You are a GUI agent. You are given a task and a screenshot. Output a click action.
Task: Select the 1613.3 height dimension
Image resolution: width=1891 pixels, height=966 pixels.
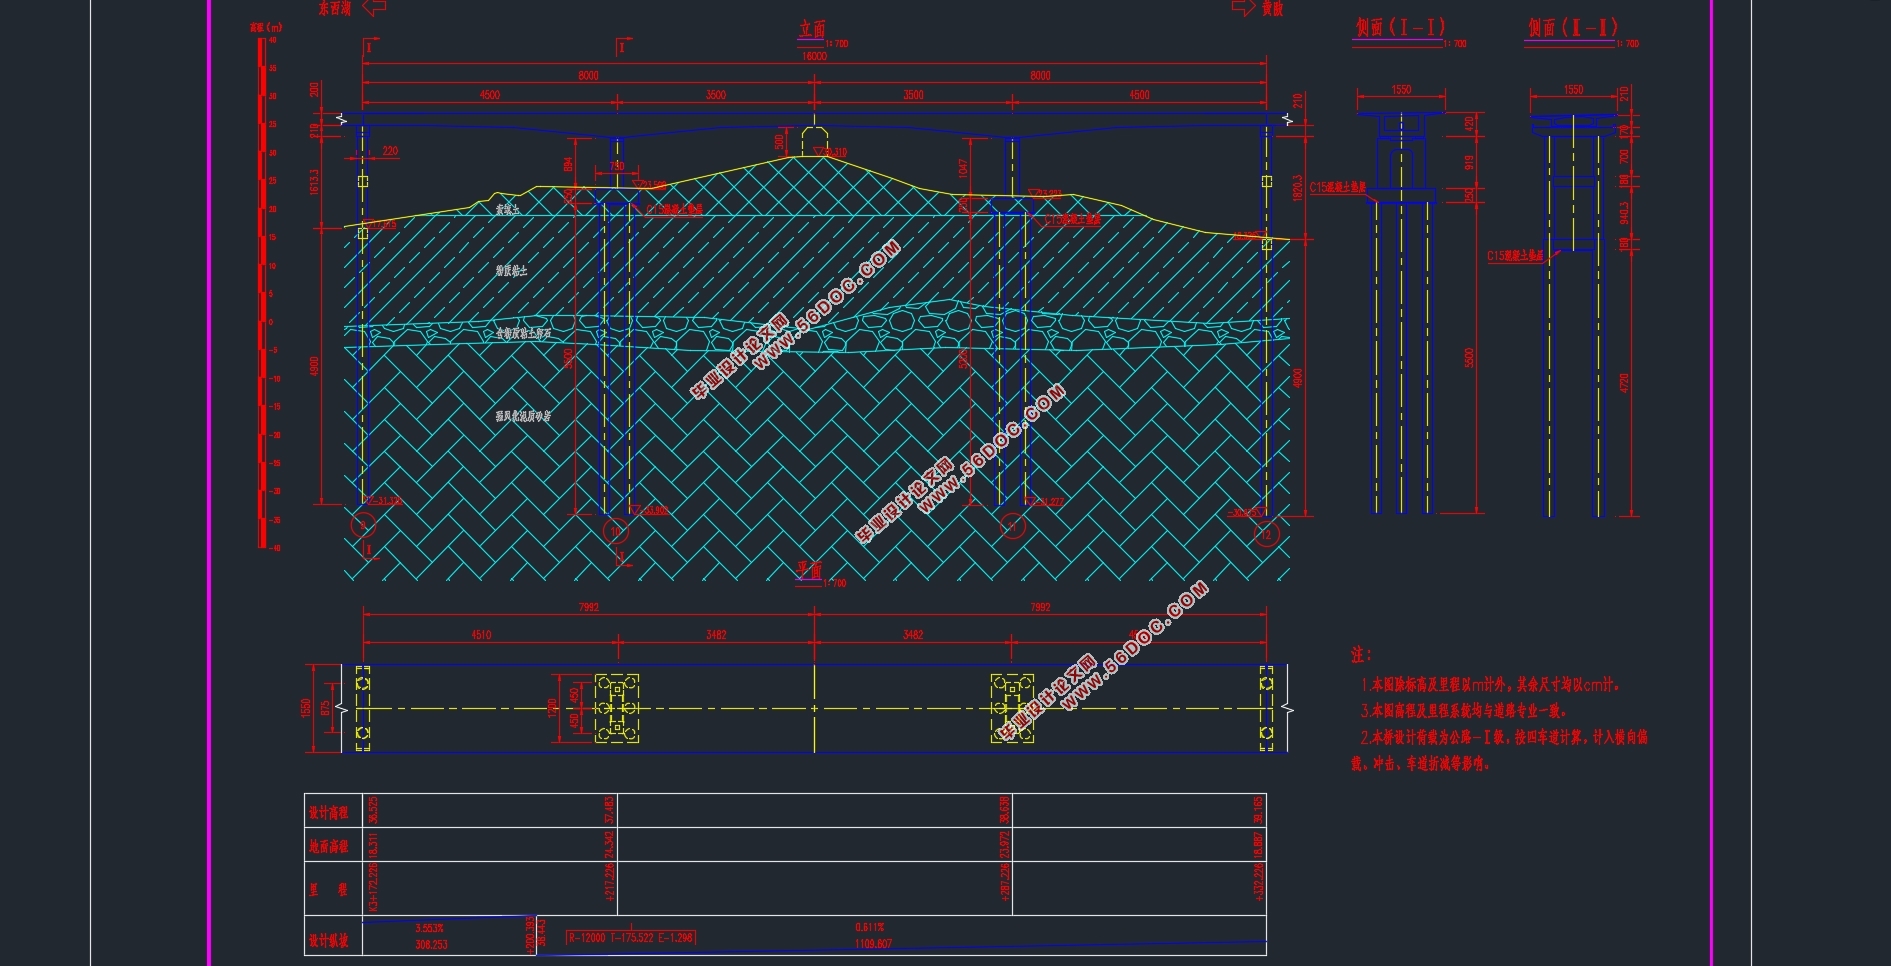(x=315, y=181)
